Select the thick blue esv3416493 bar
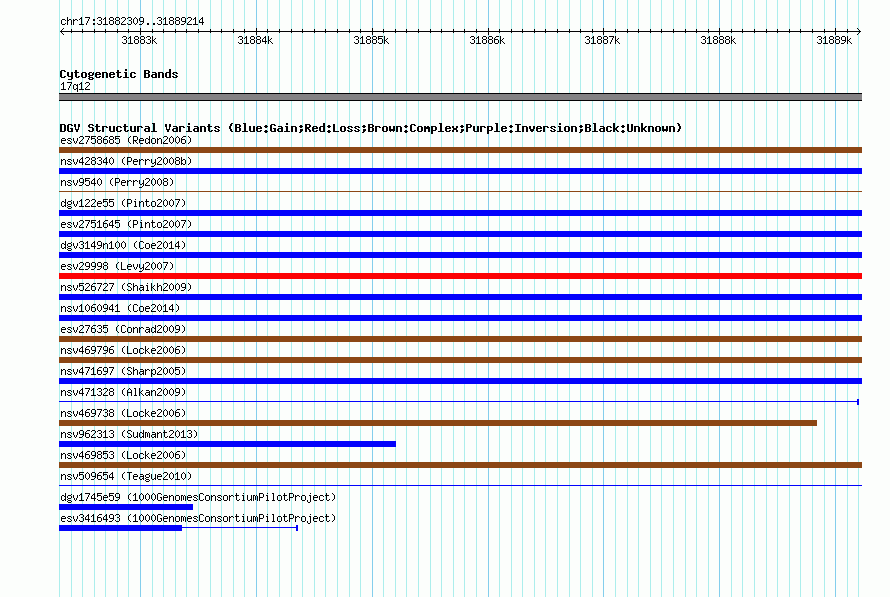Screen dimensions: 890x597 click(x=120, y=528)
